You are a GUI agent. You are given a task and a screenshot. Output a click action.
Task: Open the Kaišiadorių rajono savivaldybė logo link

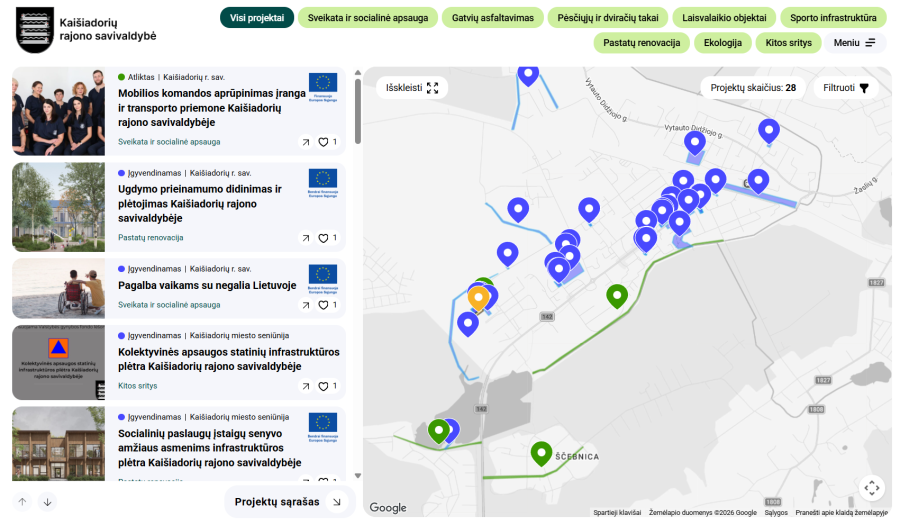[x=86, y=30]
